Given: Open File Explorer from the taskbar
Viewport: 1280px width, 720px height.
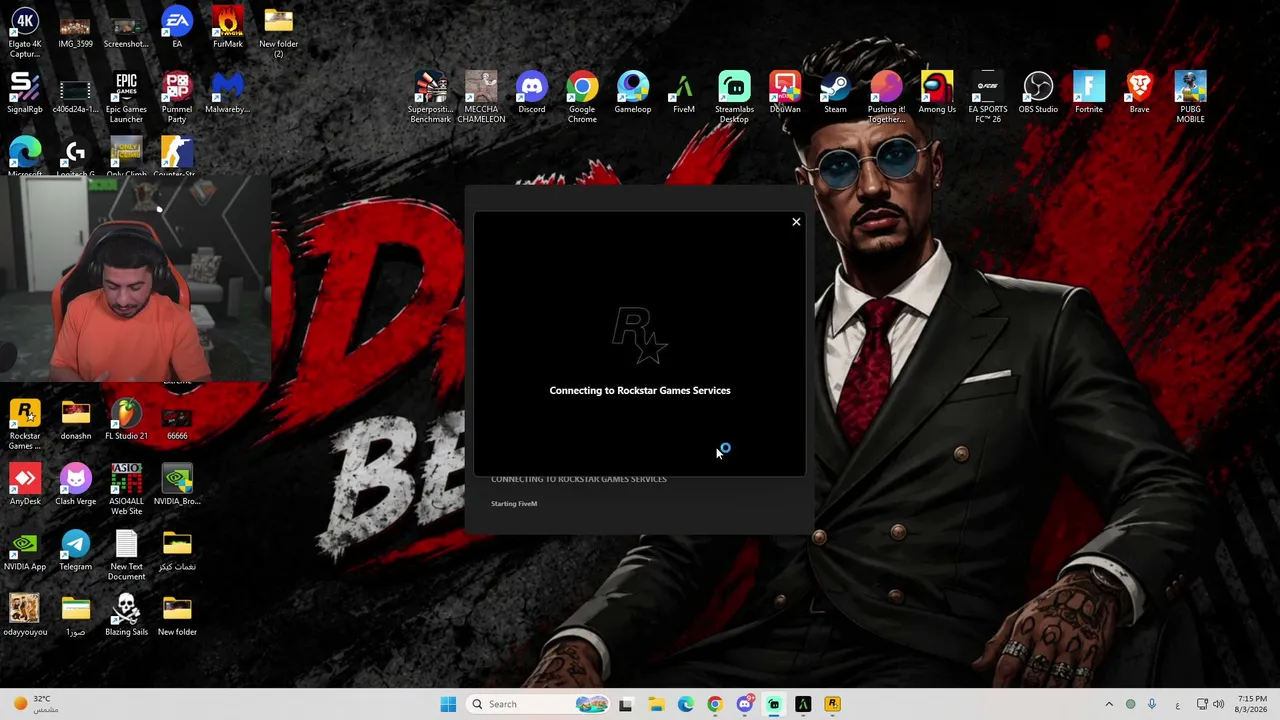Looking at the screenshot, I should (656, 704).
